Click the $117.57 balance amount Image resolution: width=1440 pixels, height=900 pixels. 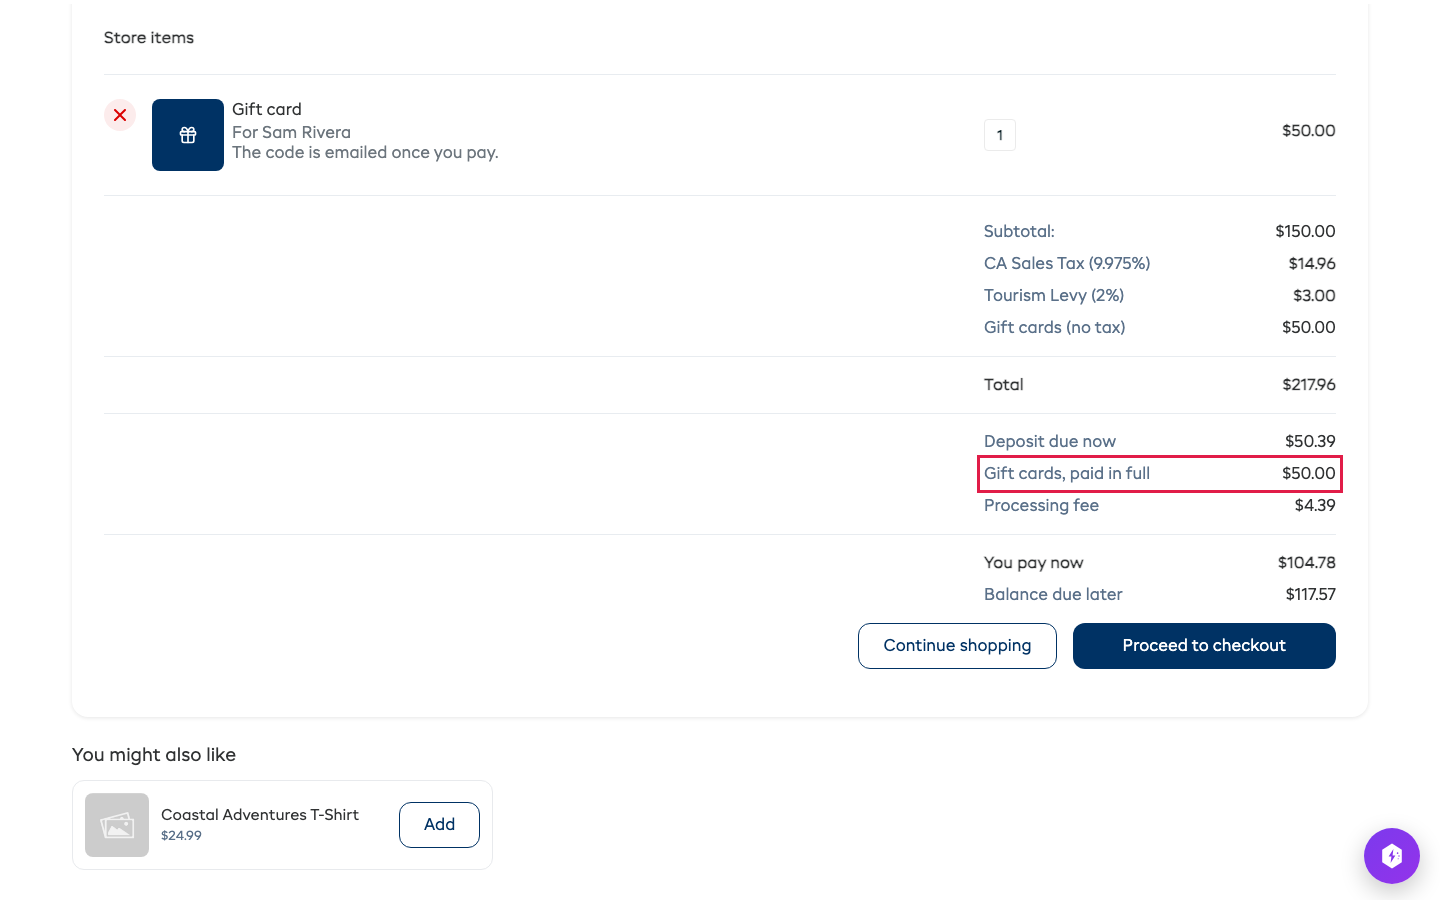[x=1310, y=594]
